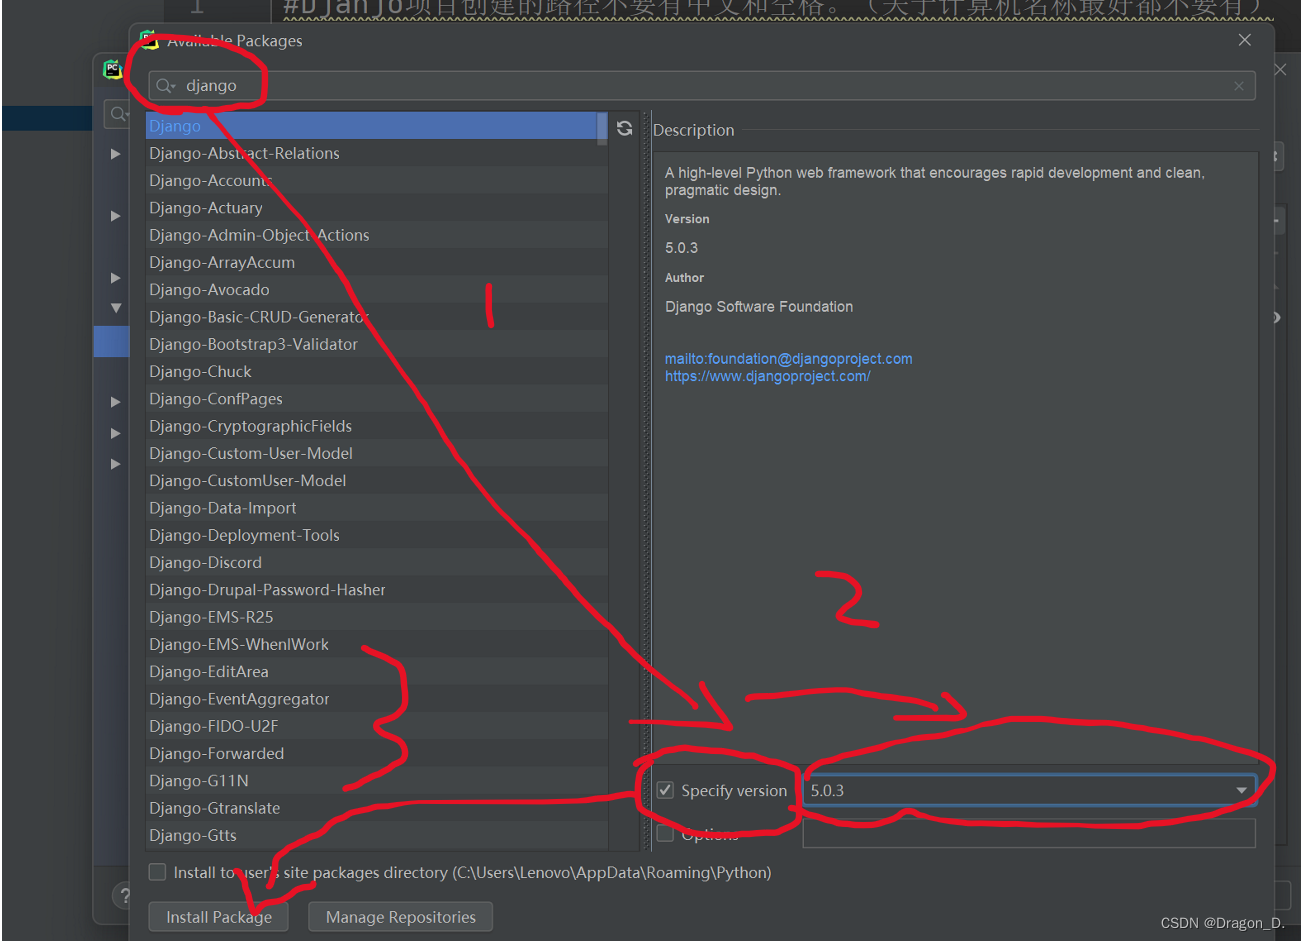Open Manage Repositories
This screenshot has height=941, width=1301.
pyautogui.click(x=401, y=917)
